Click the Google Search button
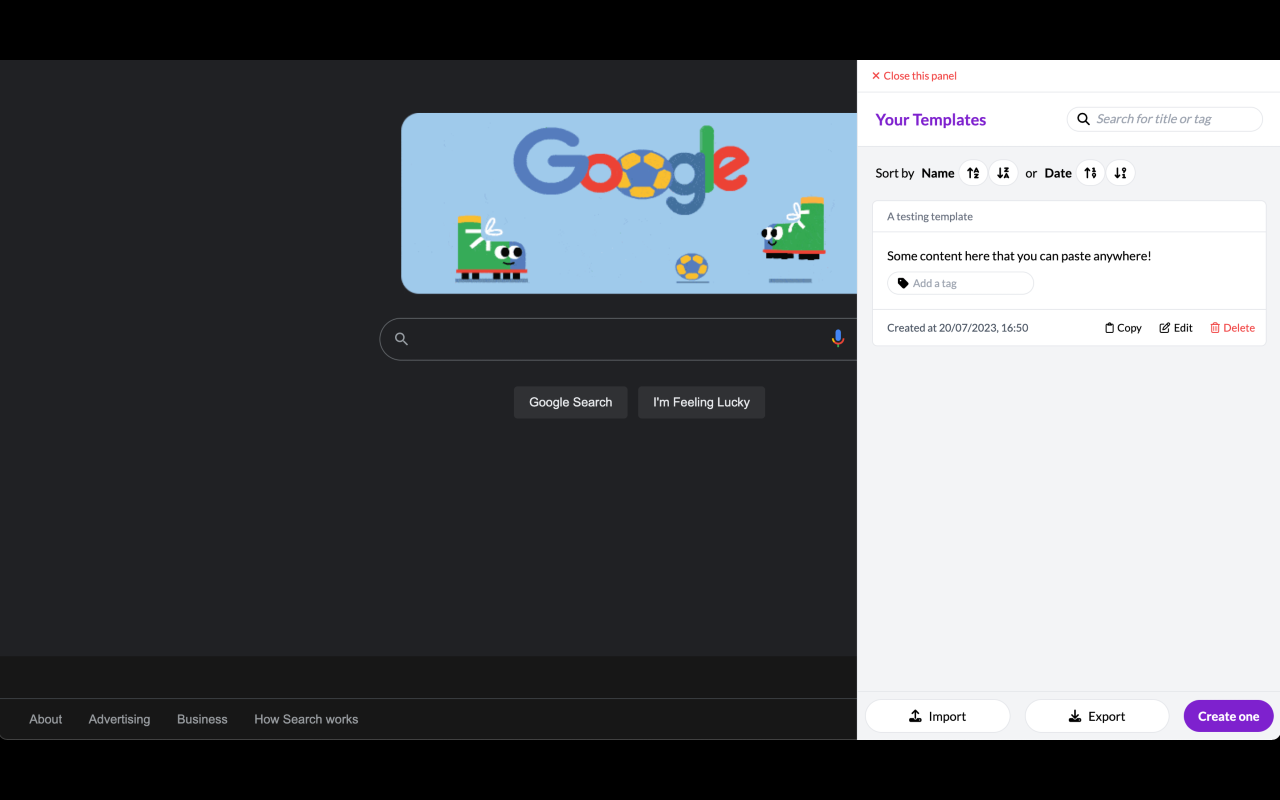 pos(570,402)
